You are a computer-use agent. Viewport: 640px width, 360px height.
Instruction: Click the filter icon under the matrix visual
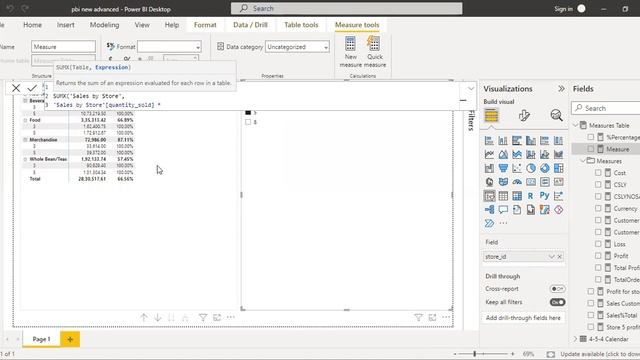(202, 318)
